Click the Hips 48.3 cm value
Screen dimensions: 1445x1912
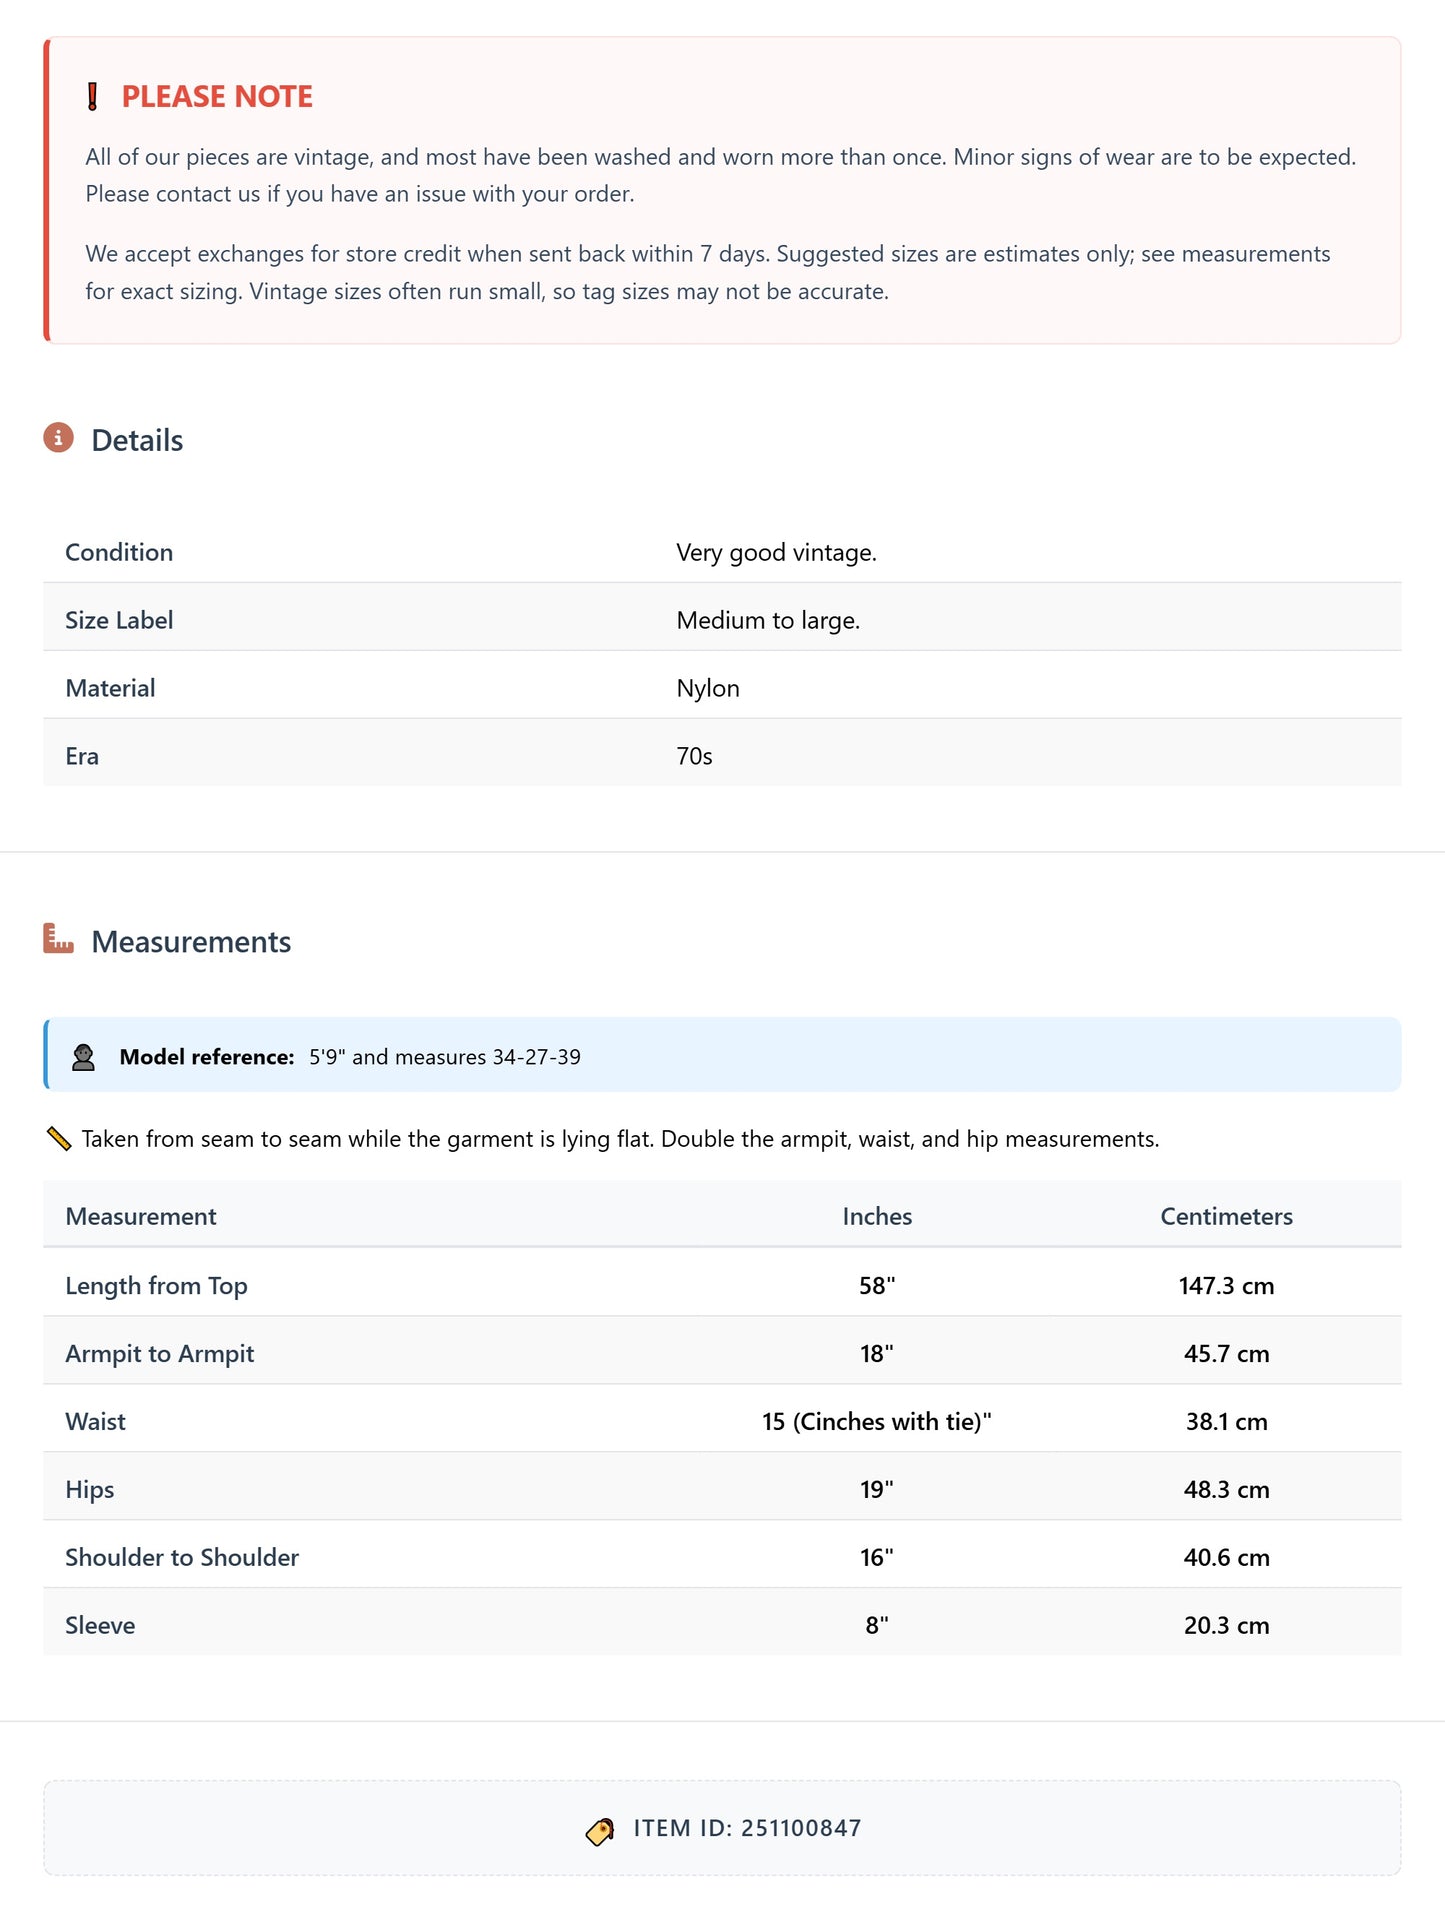point(1226,1490)
